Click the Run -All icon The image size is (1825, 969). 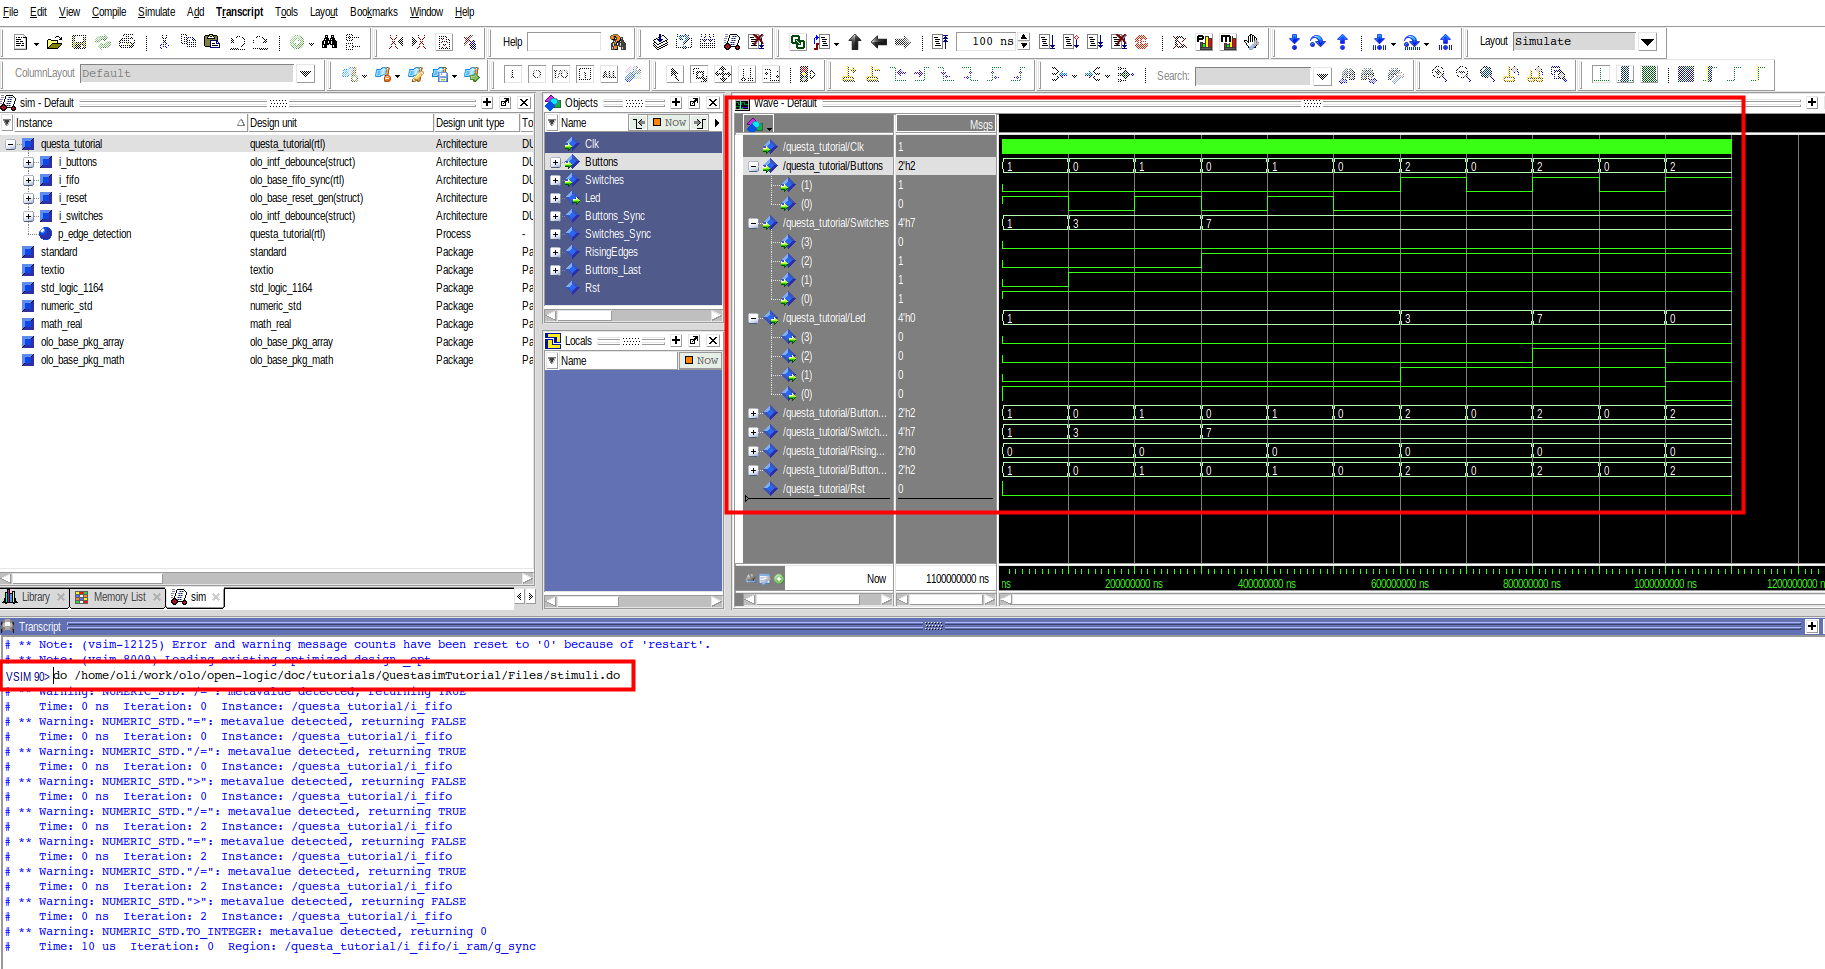(x=1095, y=42)
